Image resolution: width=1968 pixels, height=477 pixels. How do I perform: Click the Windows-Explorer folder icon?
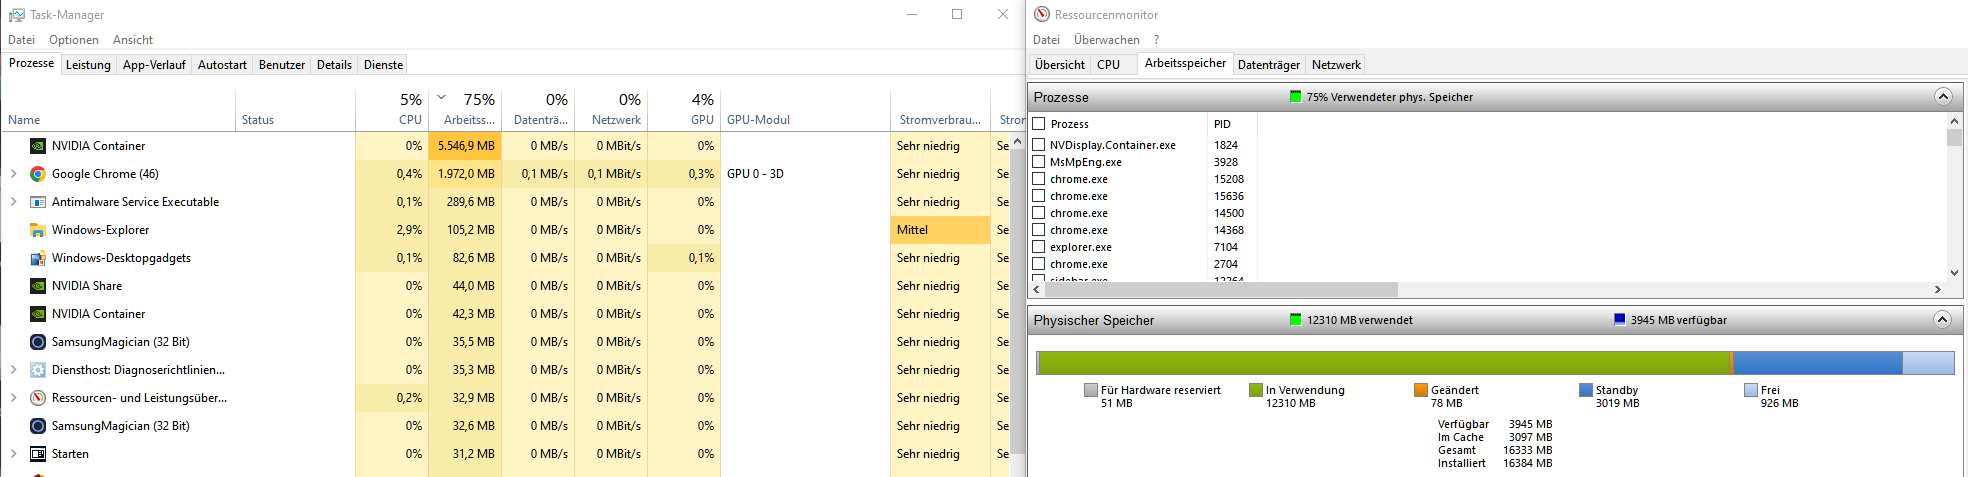pyautogui.click(x=38, y=230)
